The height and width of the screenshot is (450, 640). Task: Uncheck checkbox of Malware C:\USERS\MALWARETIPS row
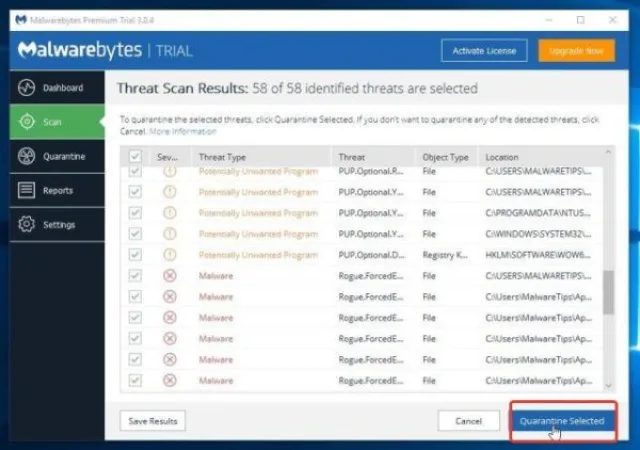135,276
